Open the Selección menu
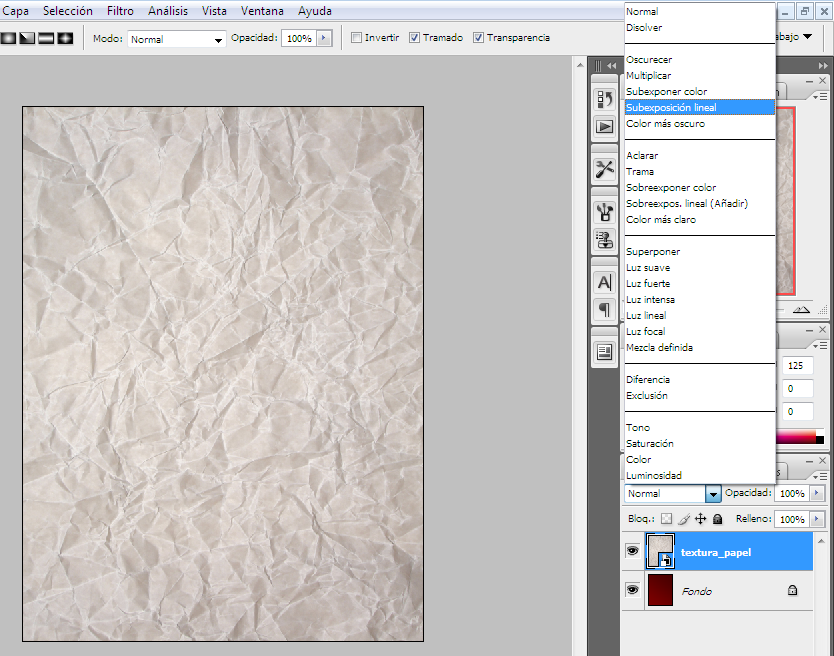This screenshot has height=656, width=834. 68,11
